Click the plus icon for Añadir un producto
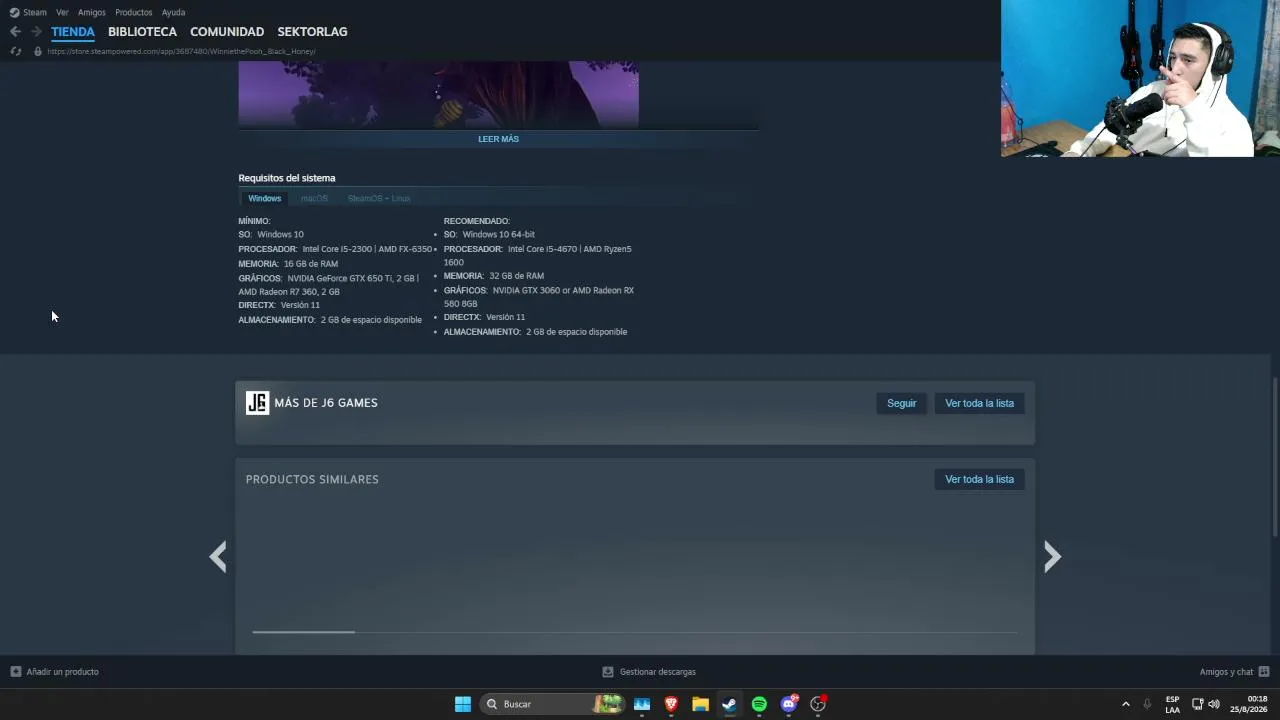This screenshot has height=720, width=1280. point(15,672)
